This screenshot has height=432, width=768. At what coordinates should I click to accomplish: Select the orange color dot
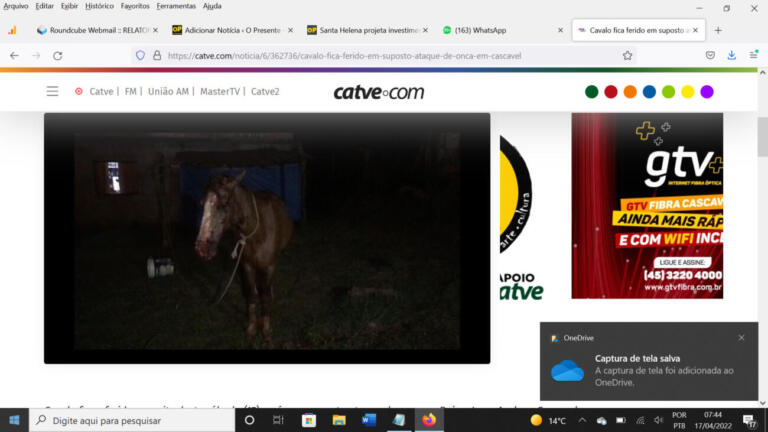630,92
